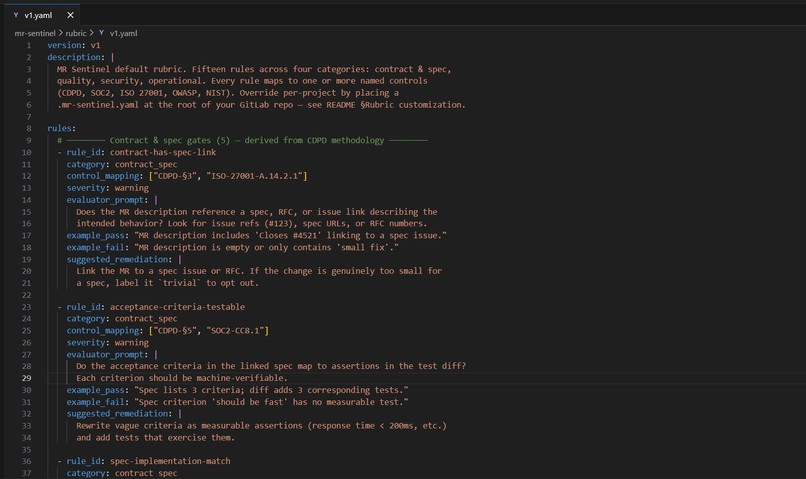The image size is (806, 479).
Task: Click text 'and add tests that exercise them.'
Action: 156,437
